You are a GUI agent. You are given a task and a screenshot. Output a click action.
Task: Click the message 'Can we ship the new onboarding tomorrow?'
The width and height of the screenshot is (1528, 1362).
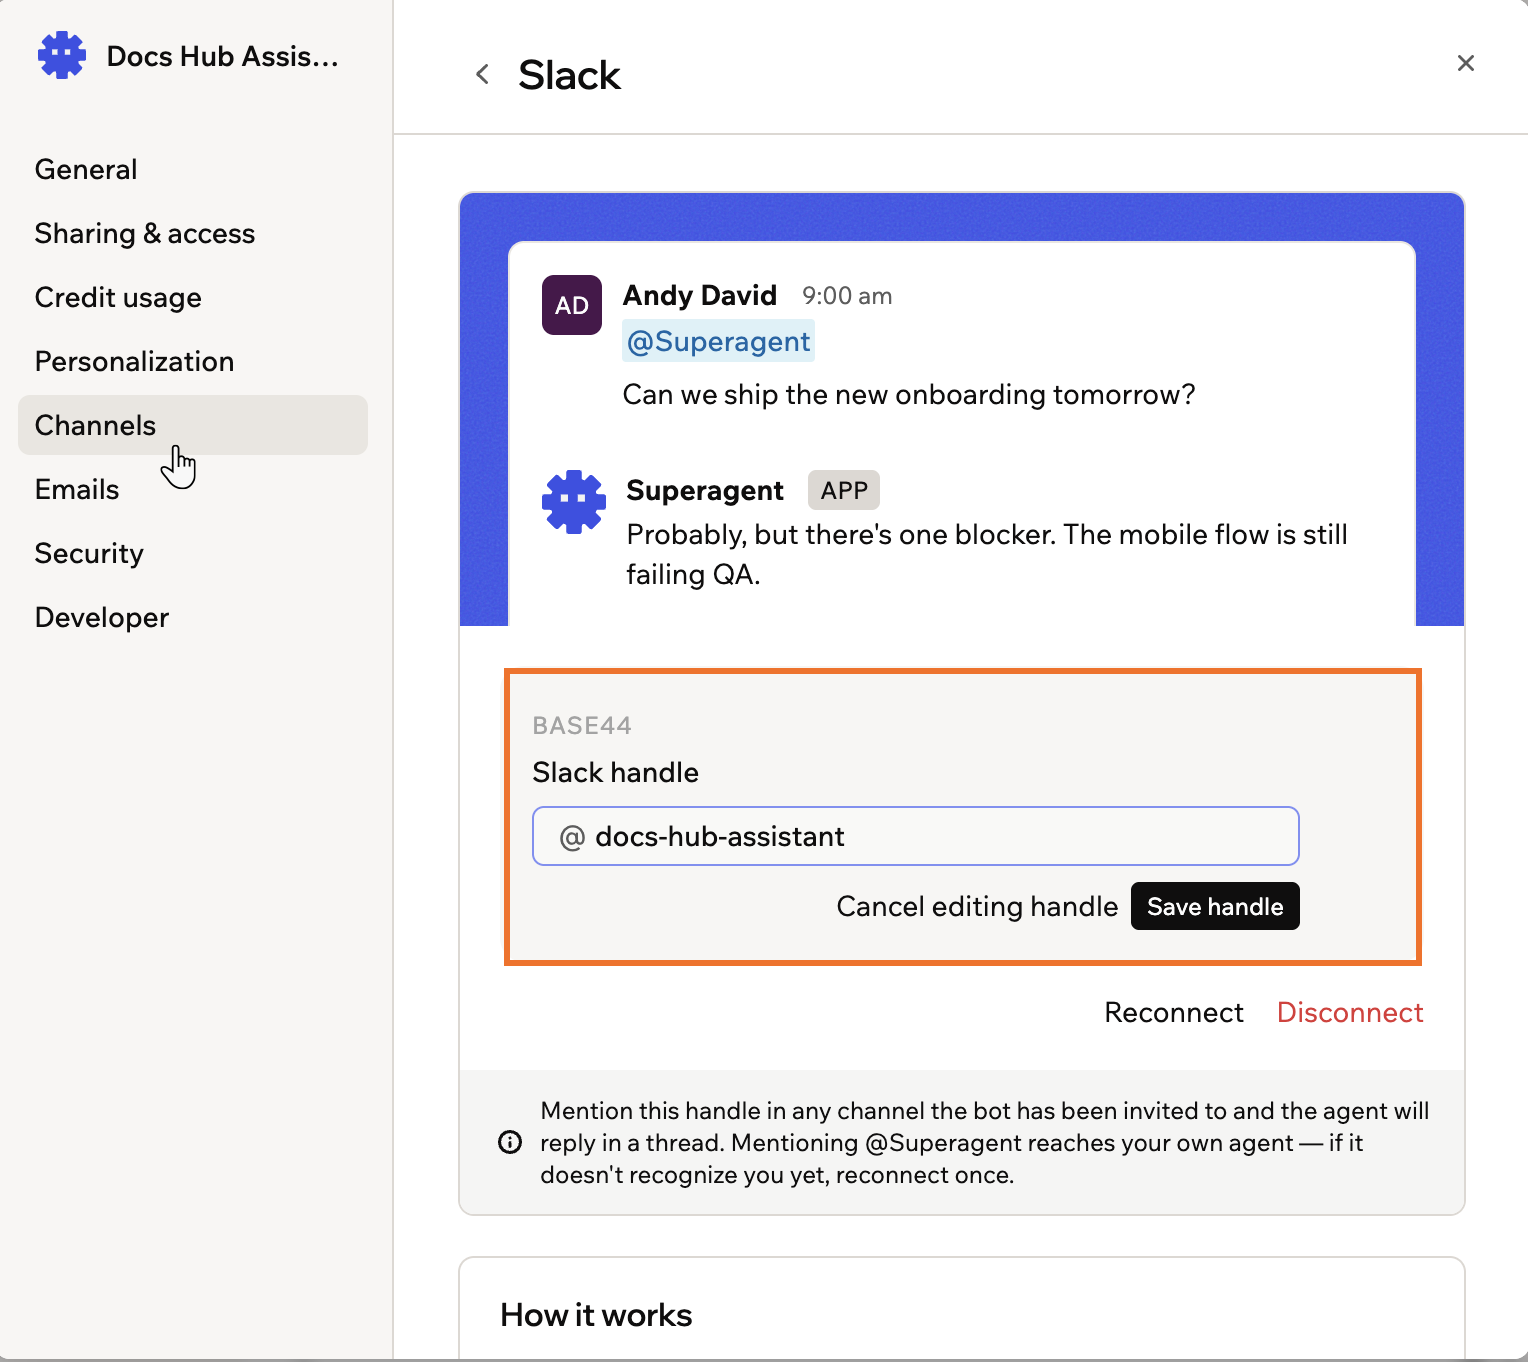(x=909, y=394)
